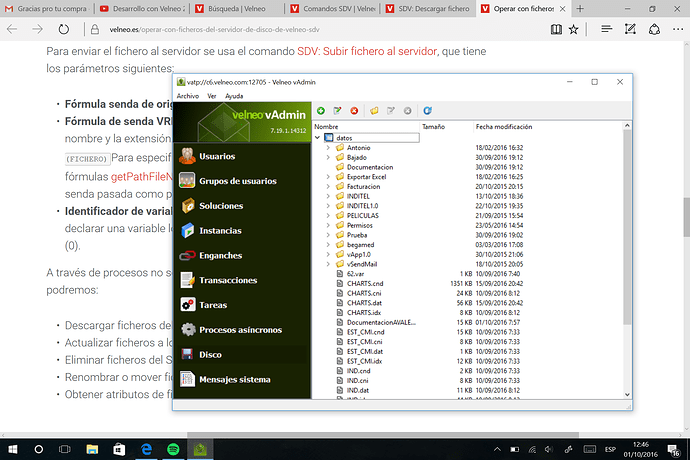Open the Action Center notifications icon

[x=674, y=449]
